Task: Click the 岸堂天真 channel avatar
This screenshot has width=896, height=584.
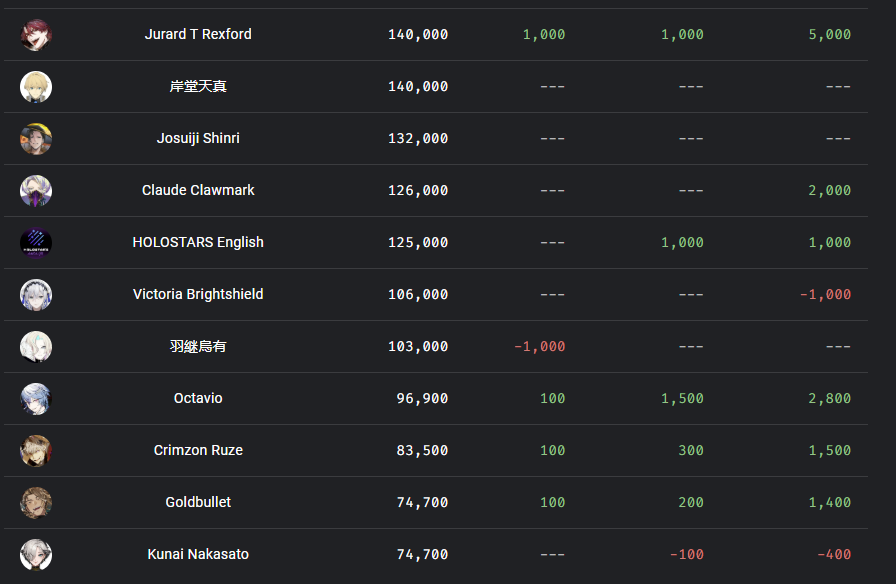Action: 36,87
